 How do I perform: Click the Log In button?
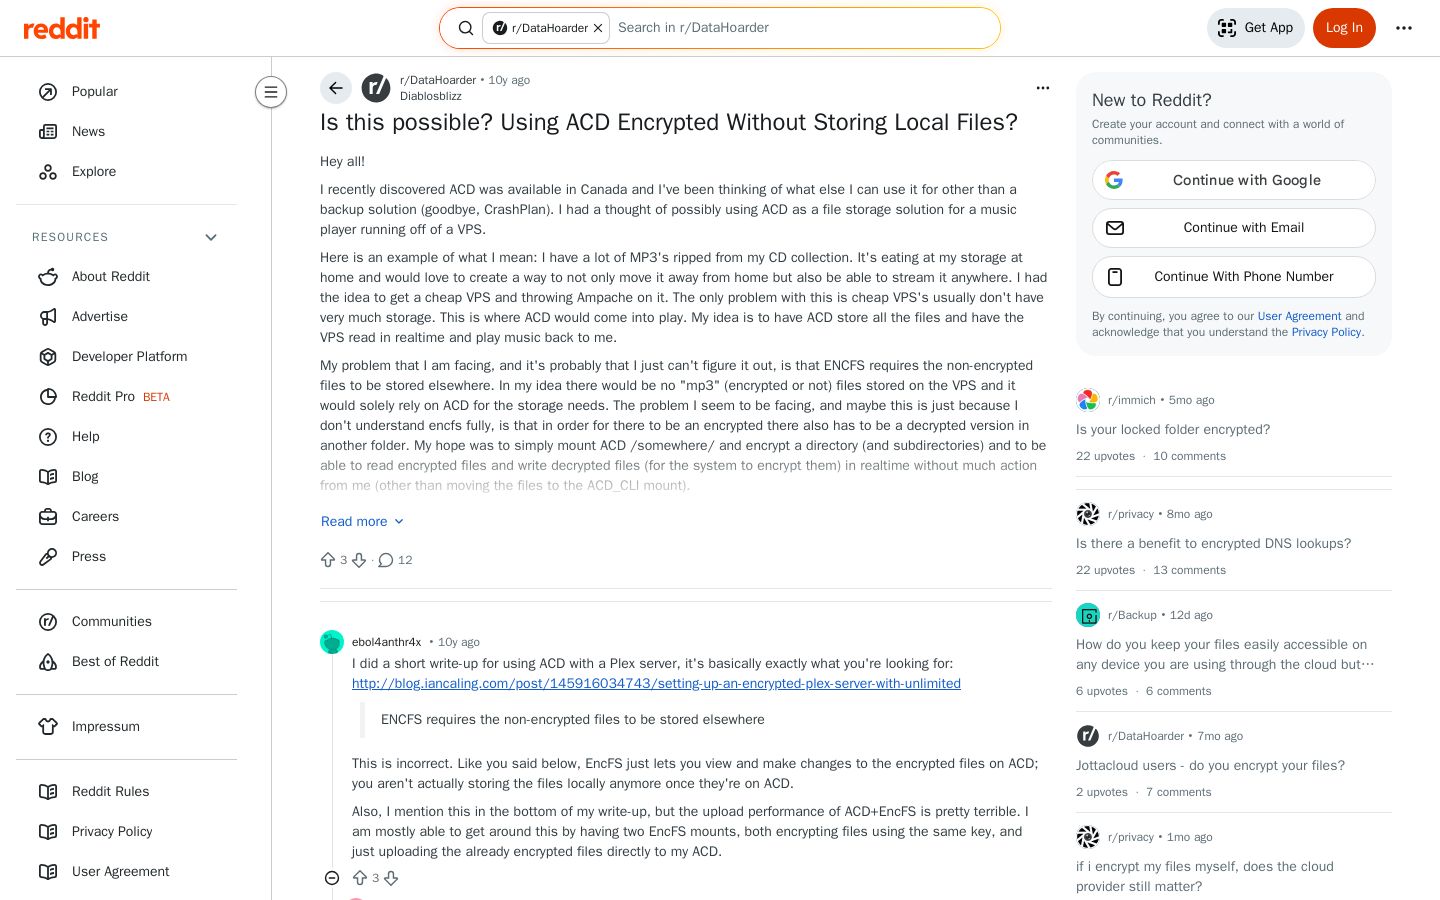click(x=1344, y=28)
